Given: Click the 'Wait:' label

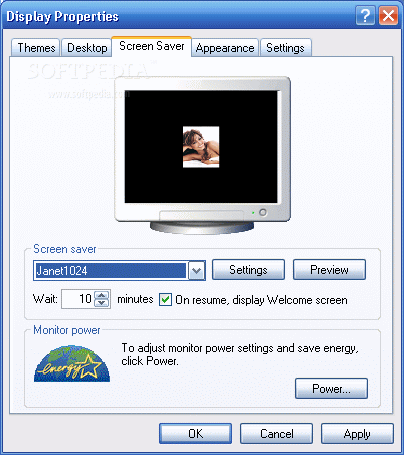Looking at the screenshot, I should coord(45,299).
